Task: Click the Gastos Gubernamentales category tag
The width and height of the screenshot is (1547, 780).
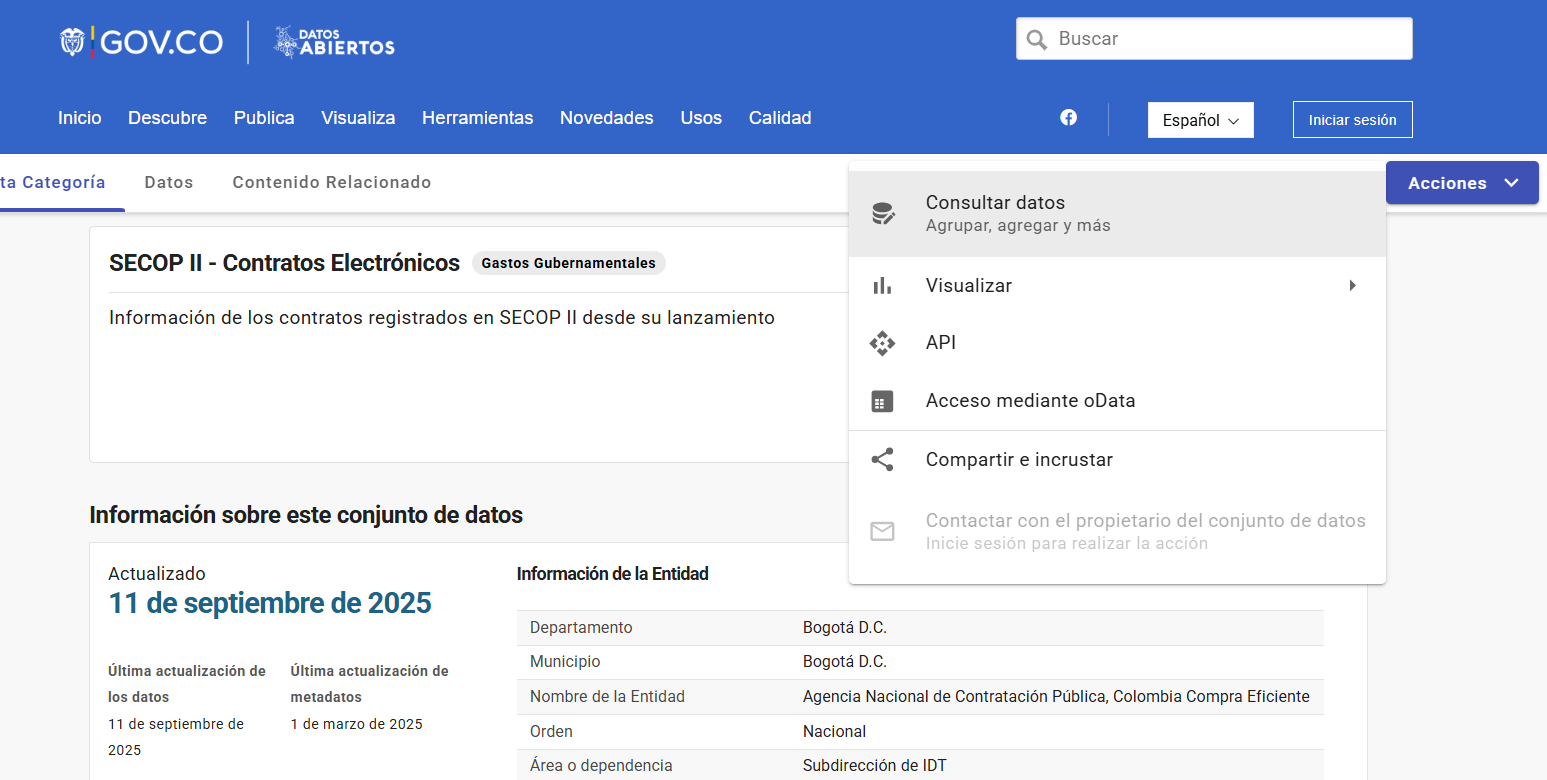Action: pos(568,263)
